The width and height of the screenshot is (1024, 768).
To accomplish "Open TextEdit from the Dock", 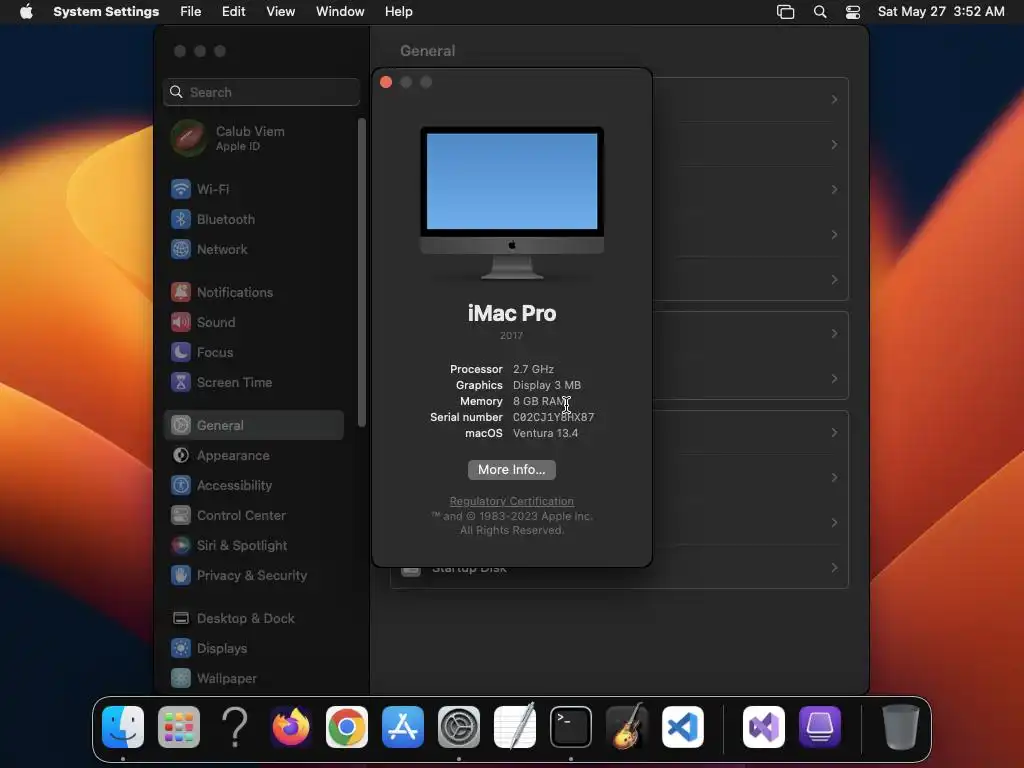I will pos(515,727).
